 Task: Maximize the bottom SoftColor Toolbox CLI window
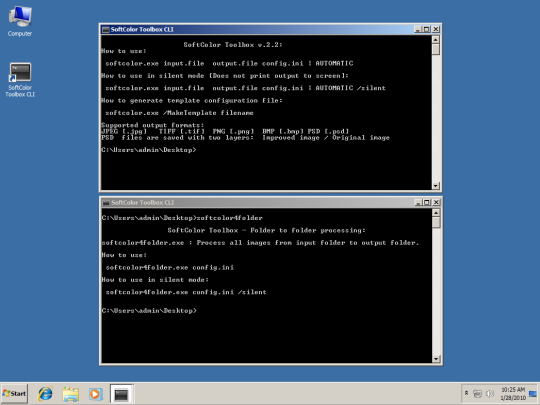(427, 202)
